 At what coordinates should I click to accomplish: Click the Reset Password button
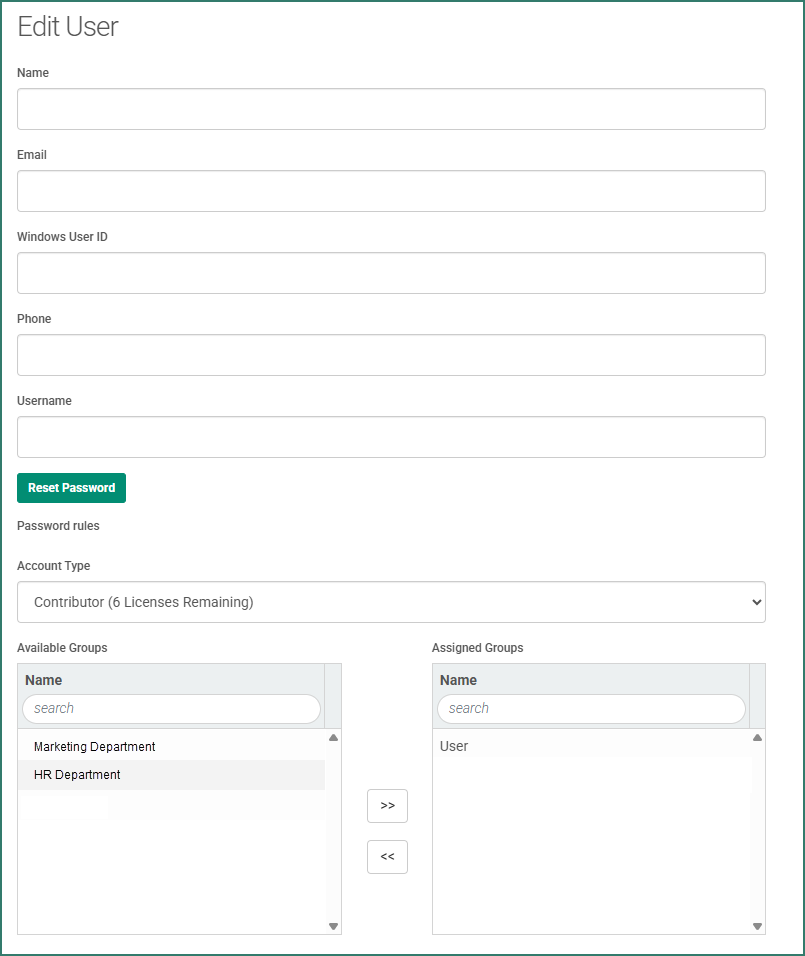tap(71, 488)
